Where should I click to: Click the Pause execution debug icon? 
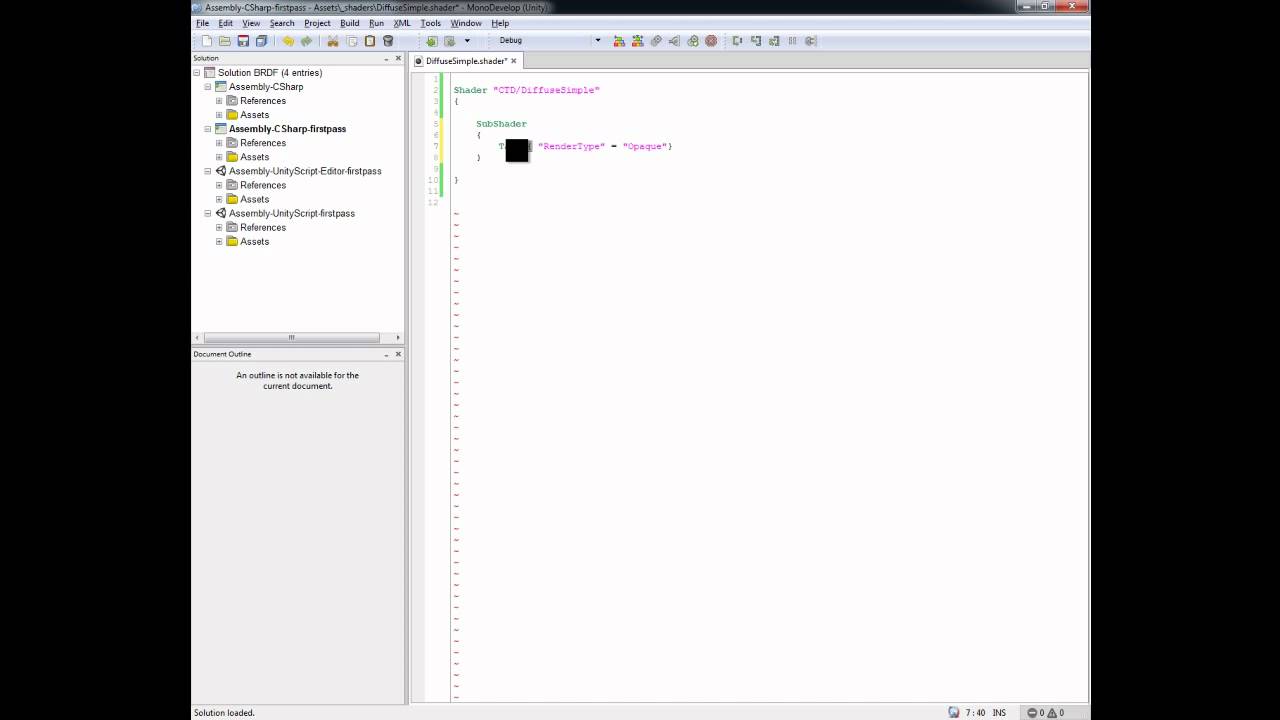click(792, 41)
